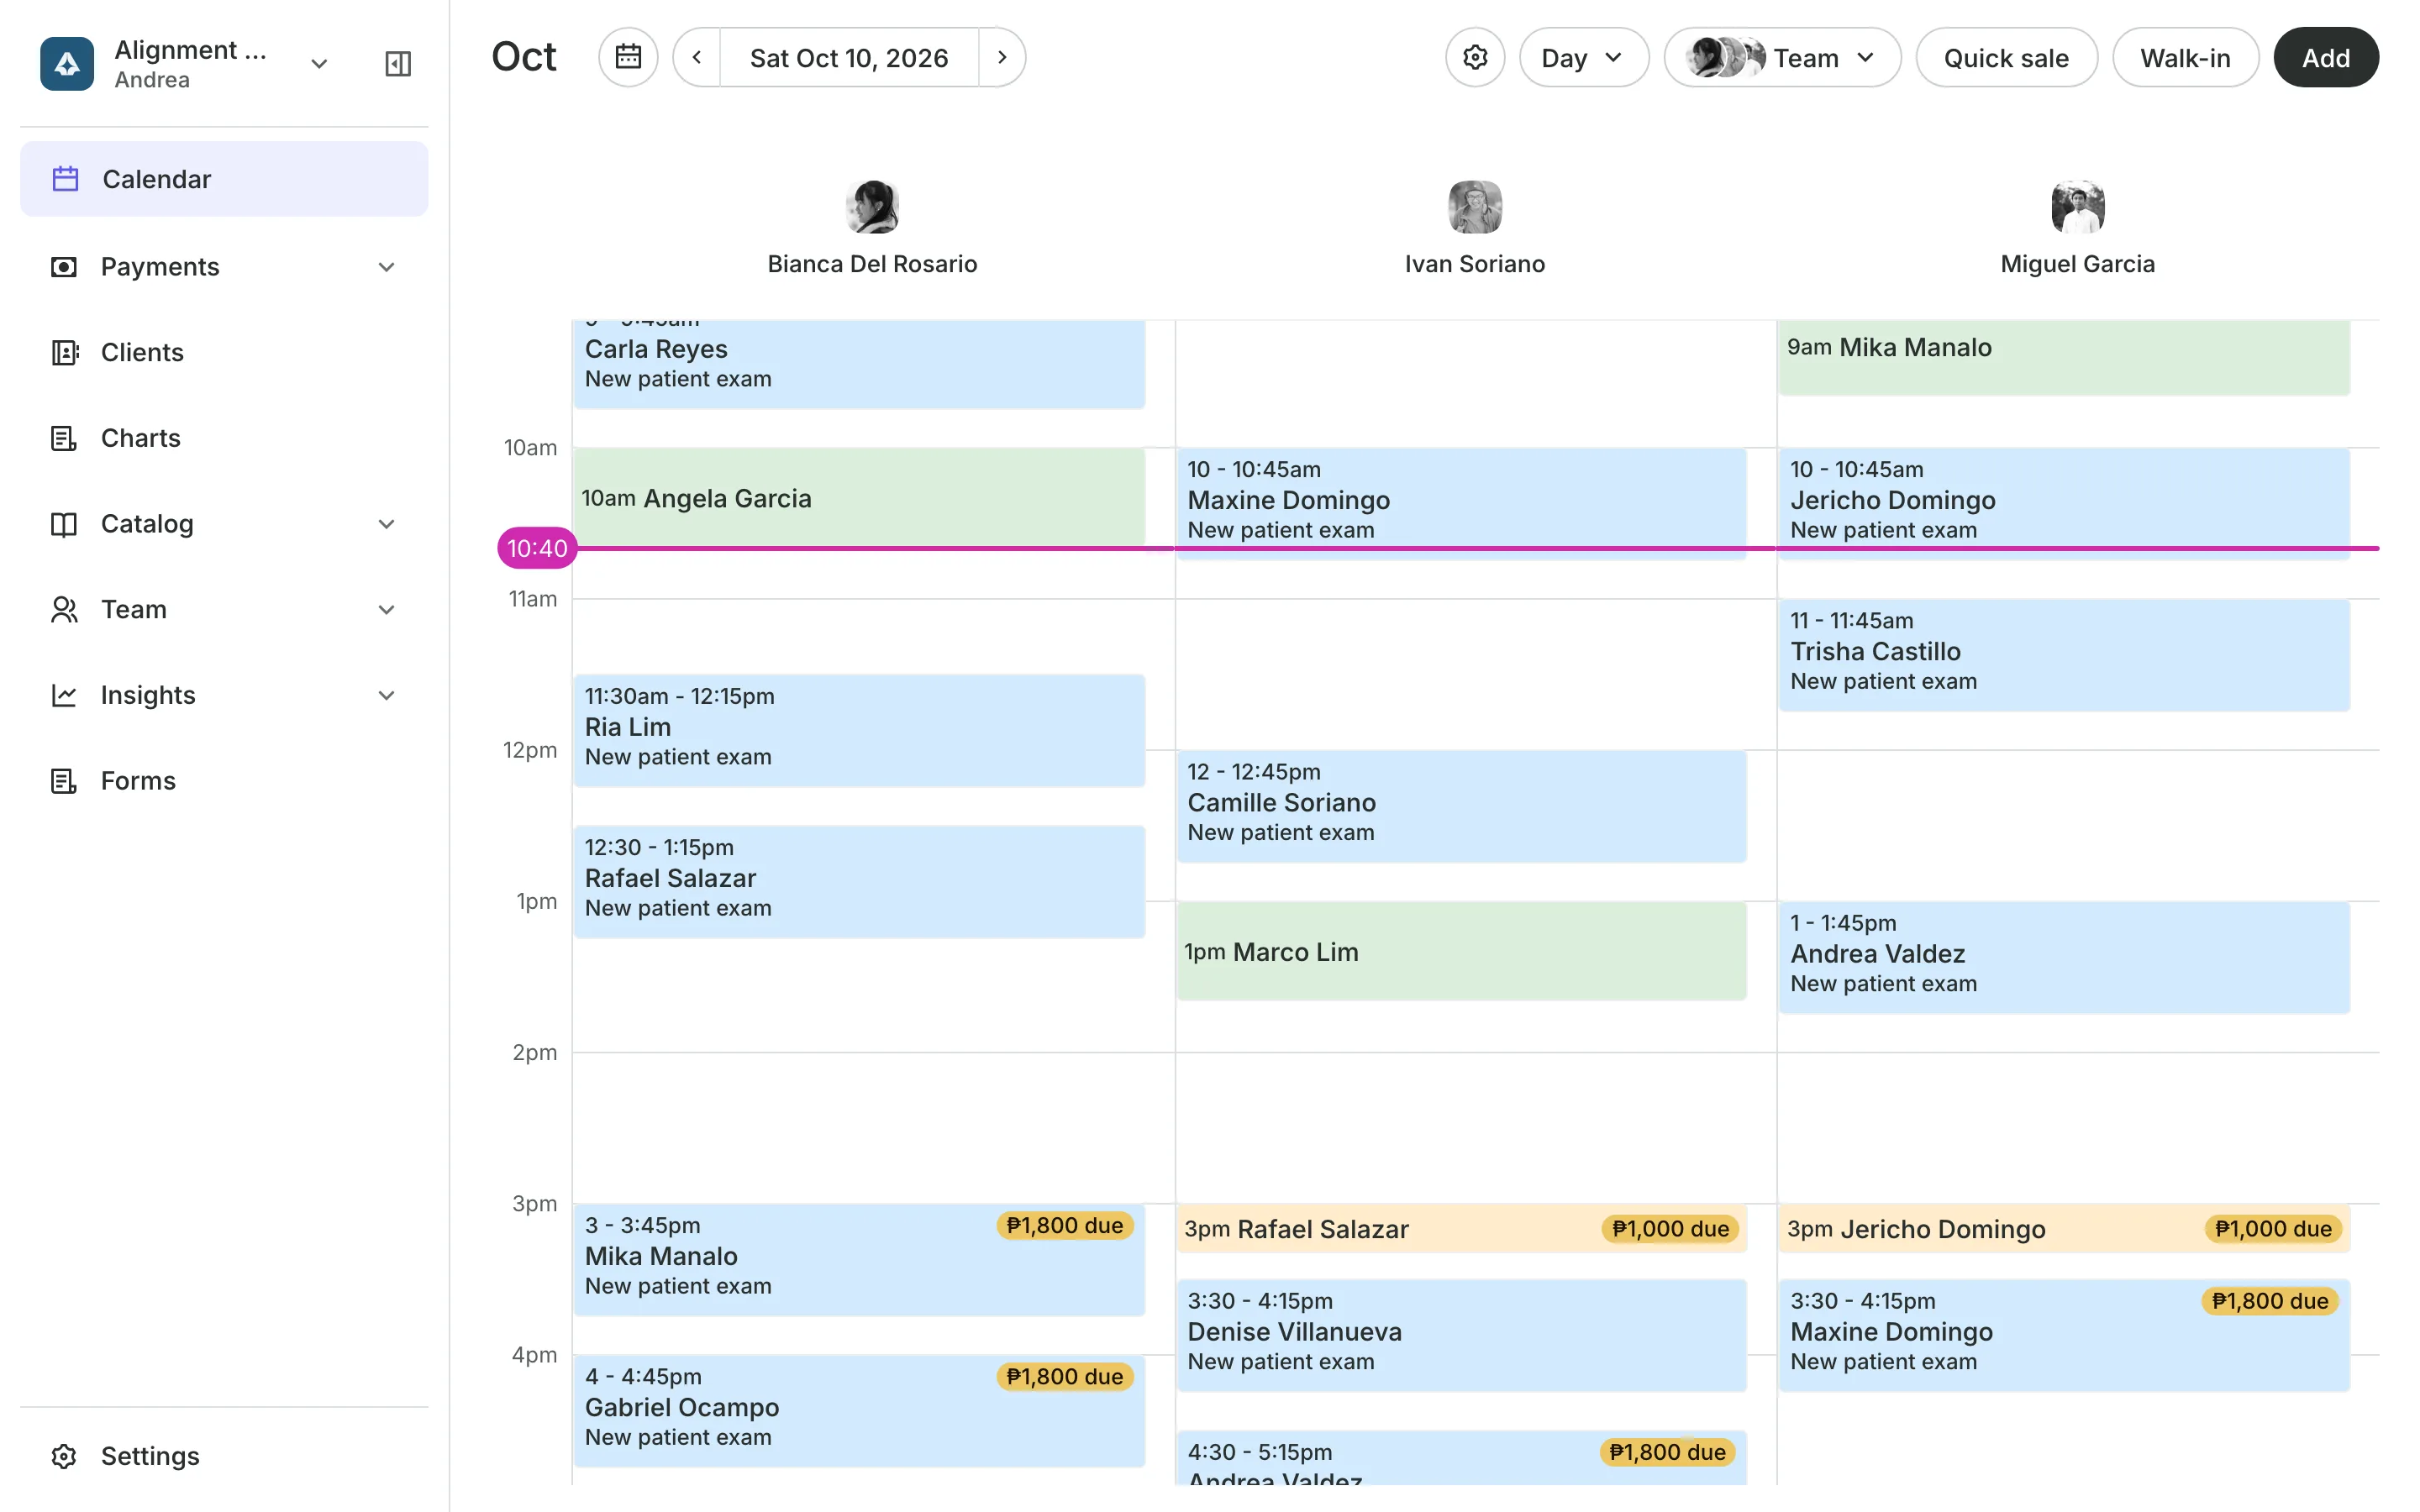Click Ivan Soriano's avatar
This screenshot has width=2420, height=1512.
[x=1475, y=207]
